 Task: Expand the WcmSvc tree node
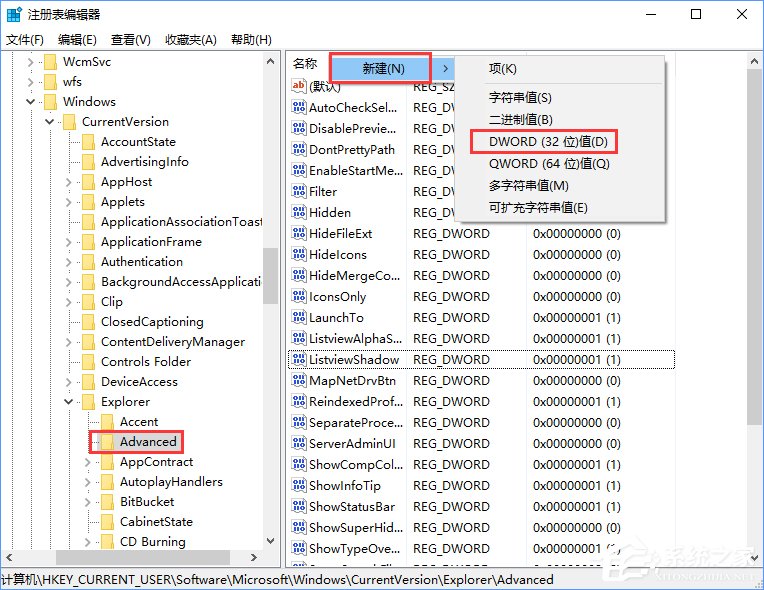click(x=30, y=62)
